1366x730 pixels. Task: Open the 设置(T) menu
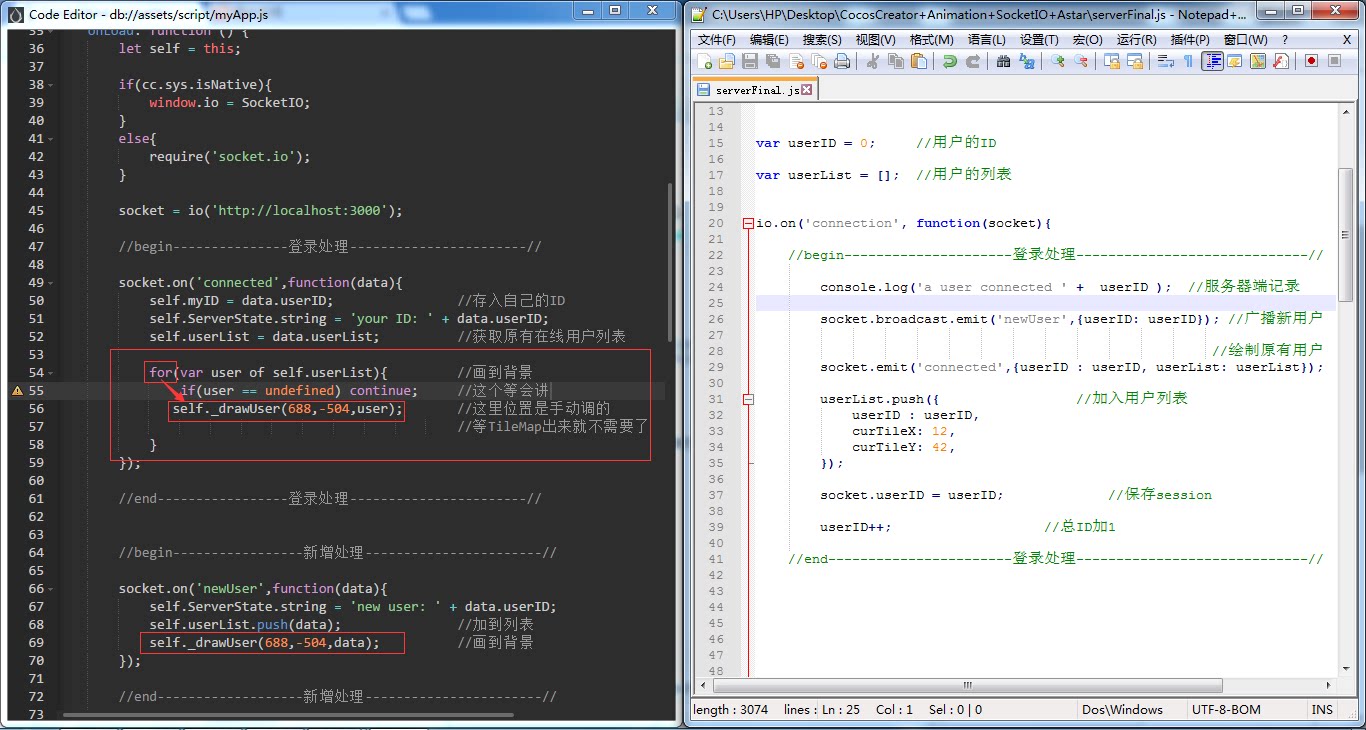click(x=1039, y=39)
